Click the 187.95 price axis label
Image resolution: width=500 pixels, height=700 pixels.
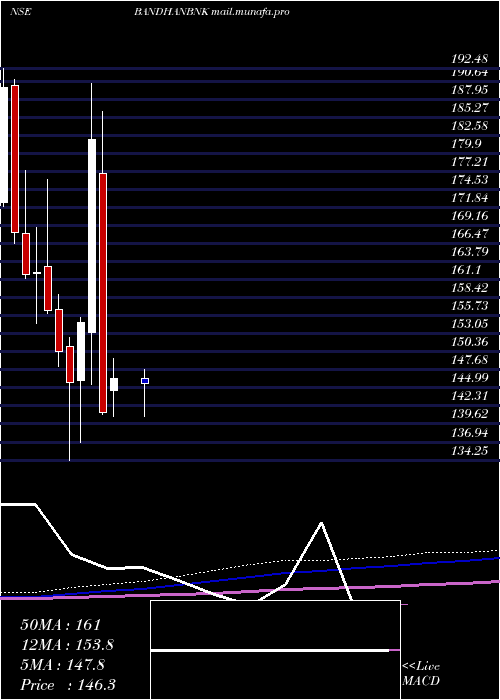pos(469,90)
